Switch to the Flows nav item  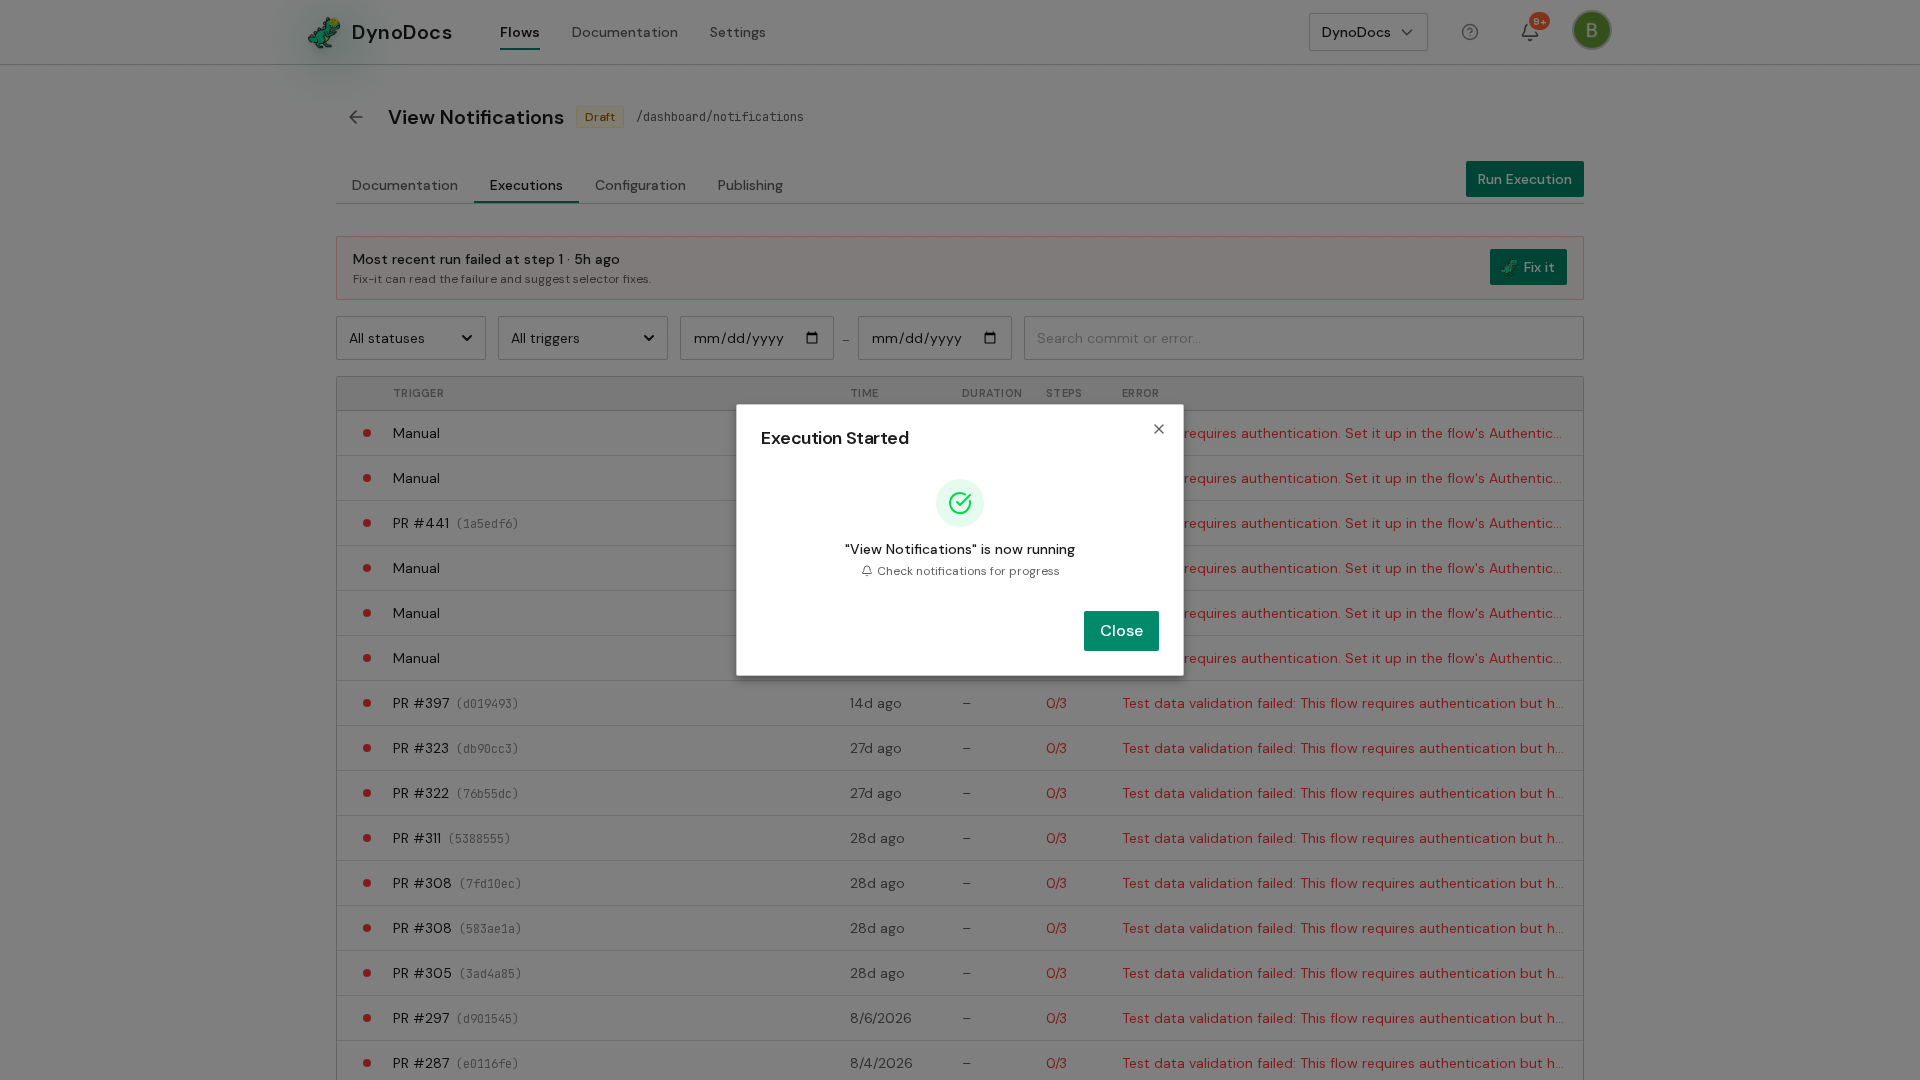pos(520,32)
